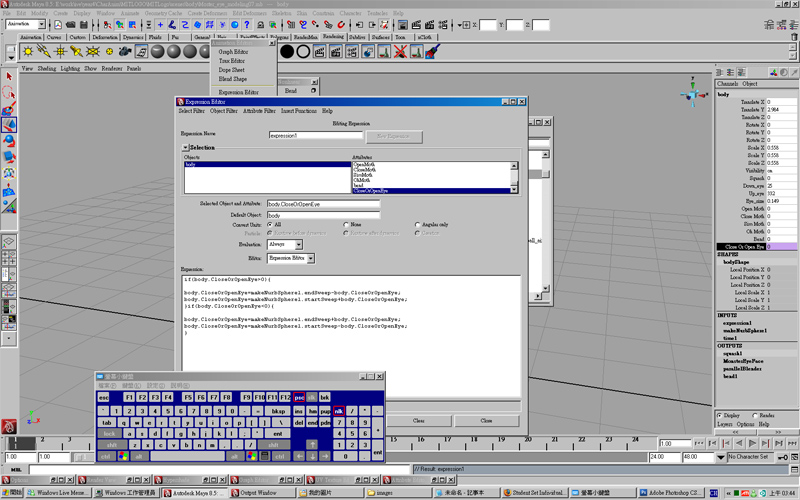
Task: Click the current frame marker on the time slider
Action: click(x=21, y=443)
